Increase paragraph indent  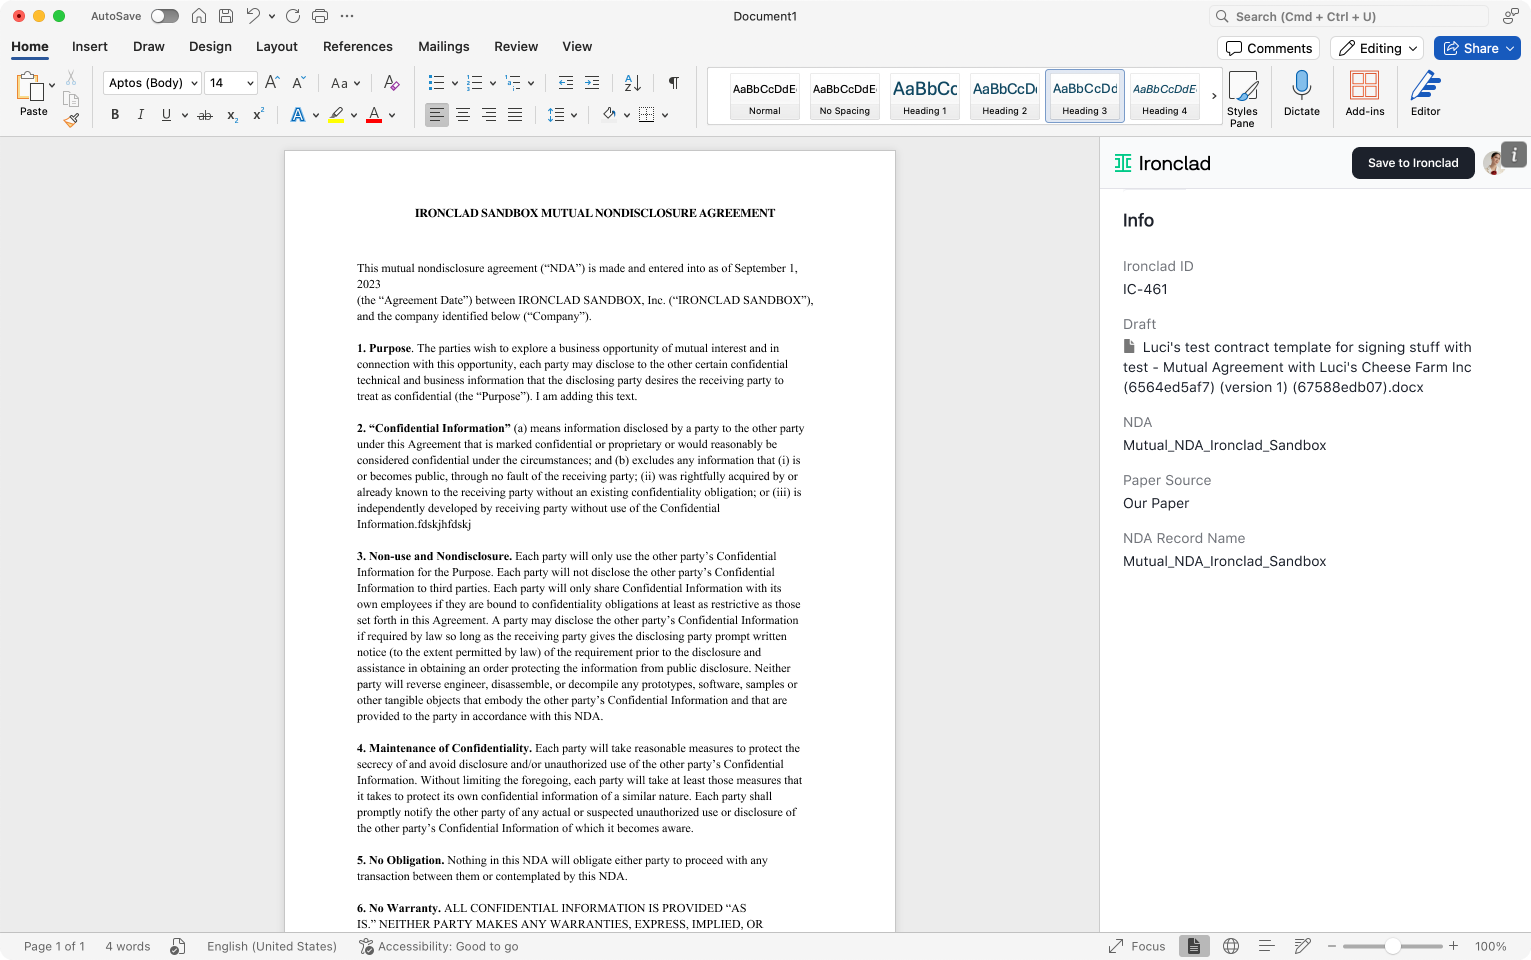tap(592, 83)
